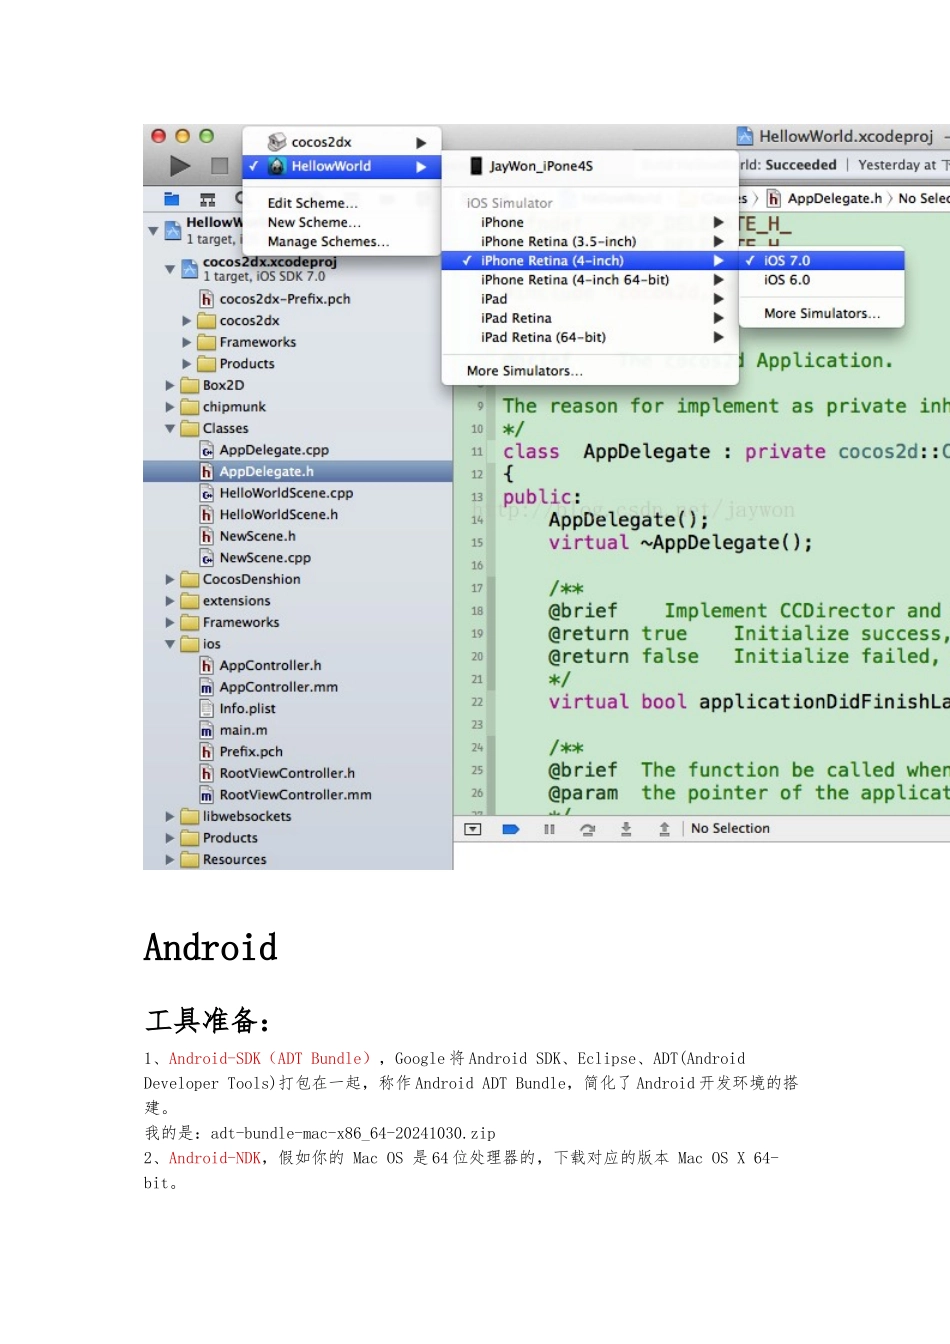Click the Pause execution debug icon
The width and height of the screenshot is (950, 1344).
[549, 829]
